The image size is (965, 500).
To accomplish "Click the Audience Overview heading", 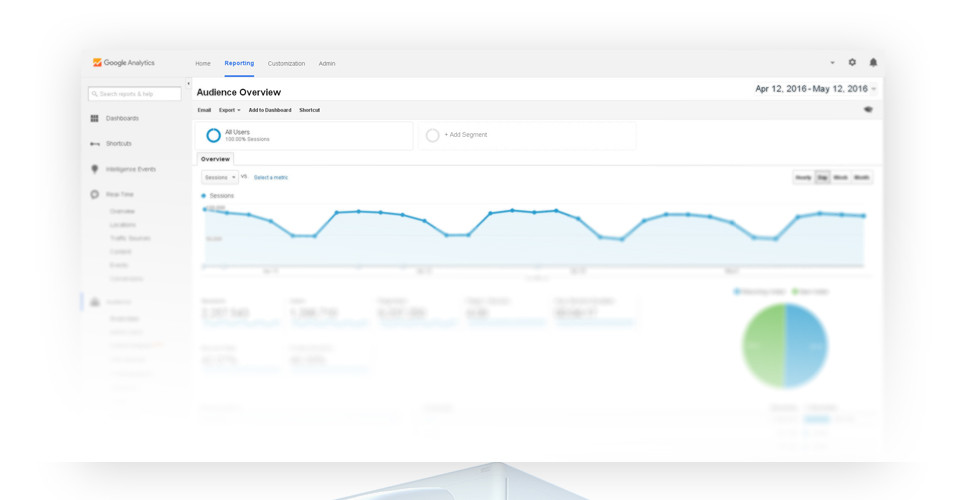I will coord(239,92).
